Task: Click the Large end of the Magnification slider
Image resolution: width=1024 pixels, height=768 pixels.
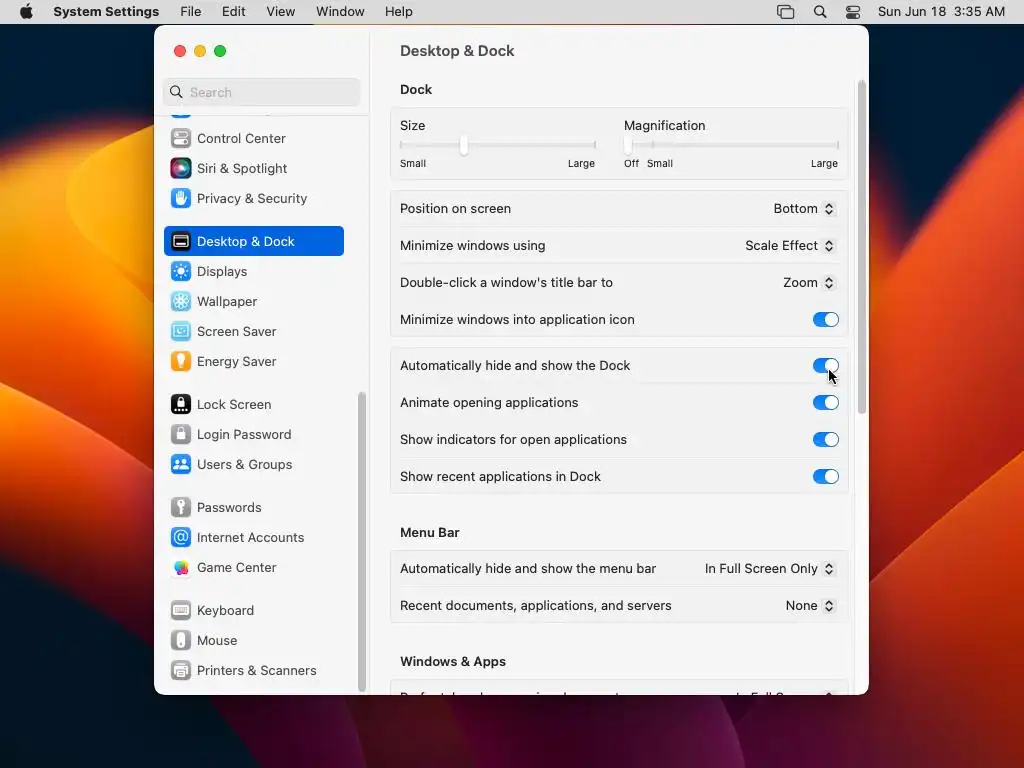Action: click(837, 145)
